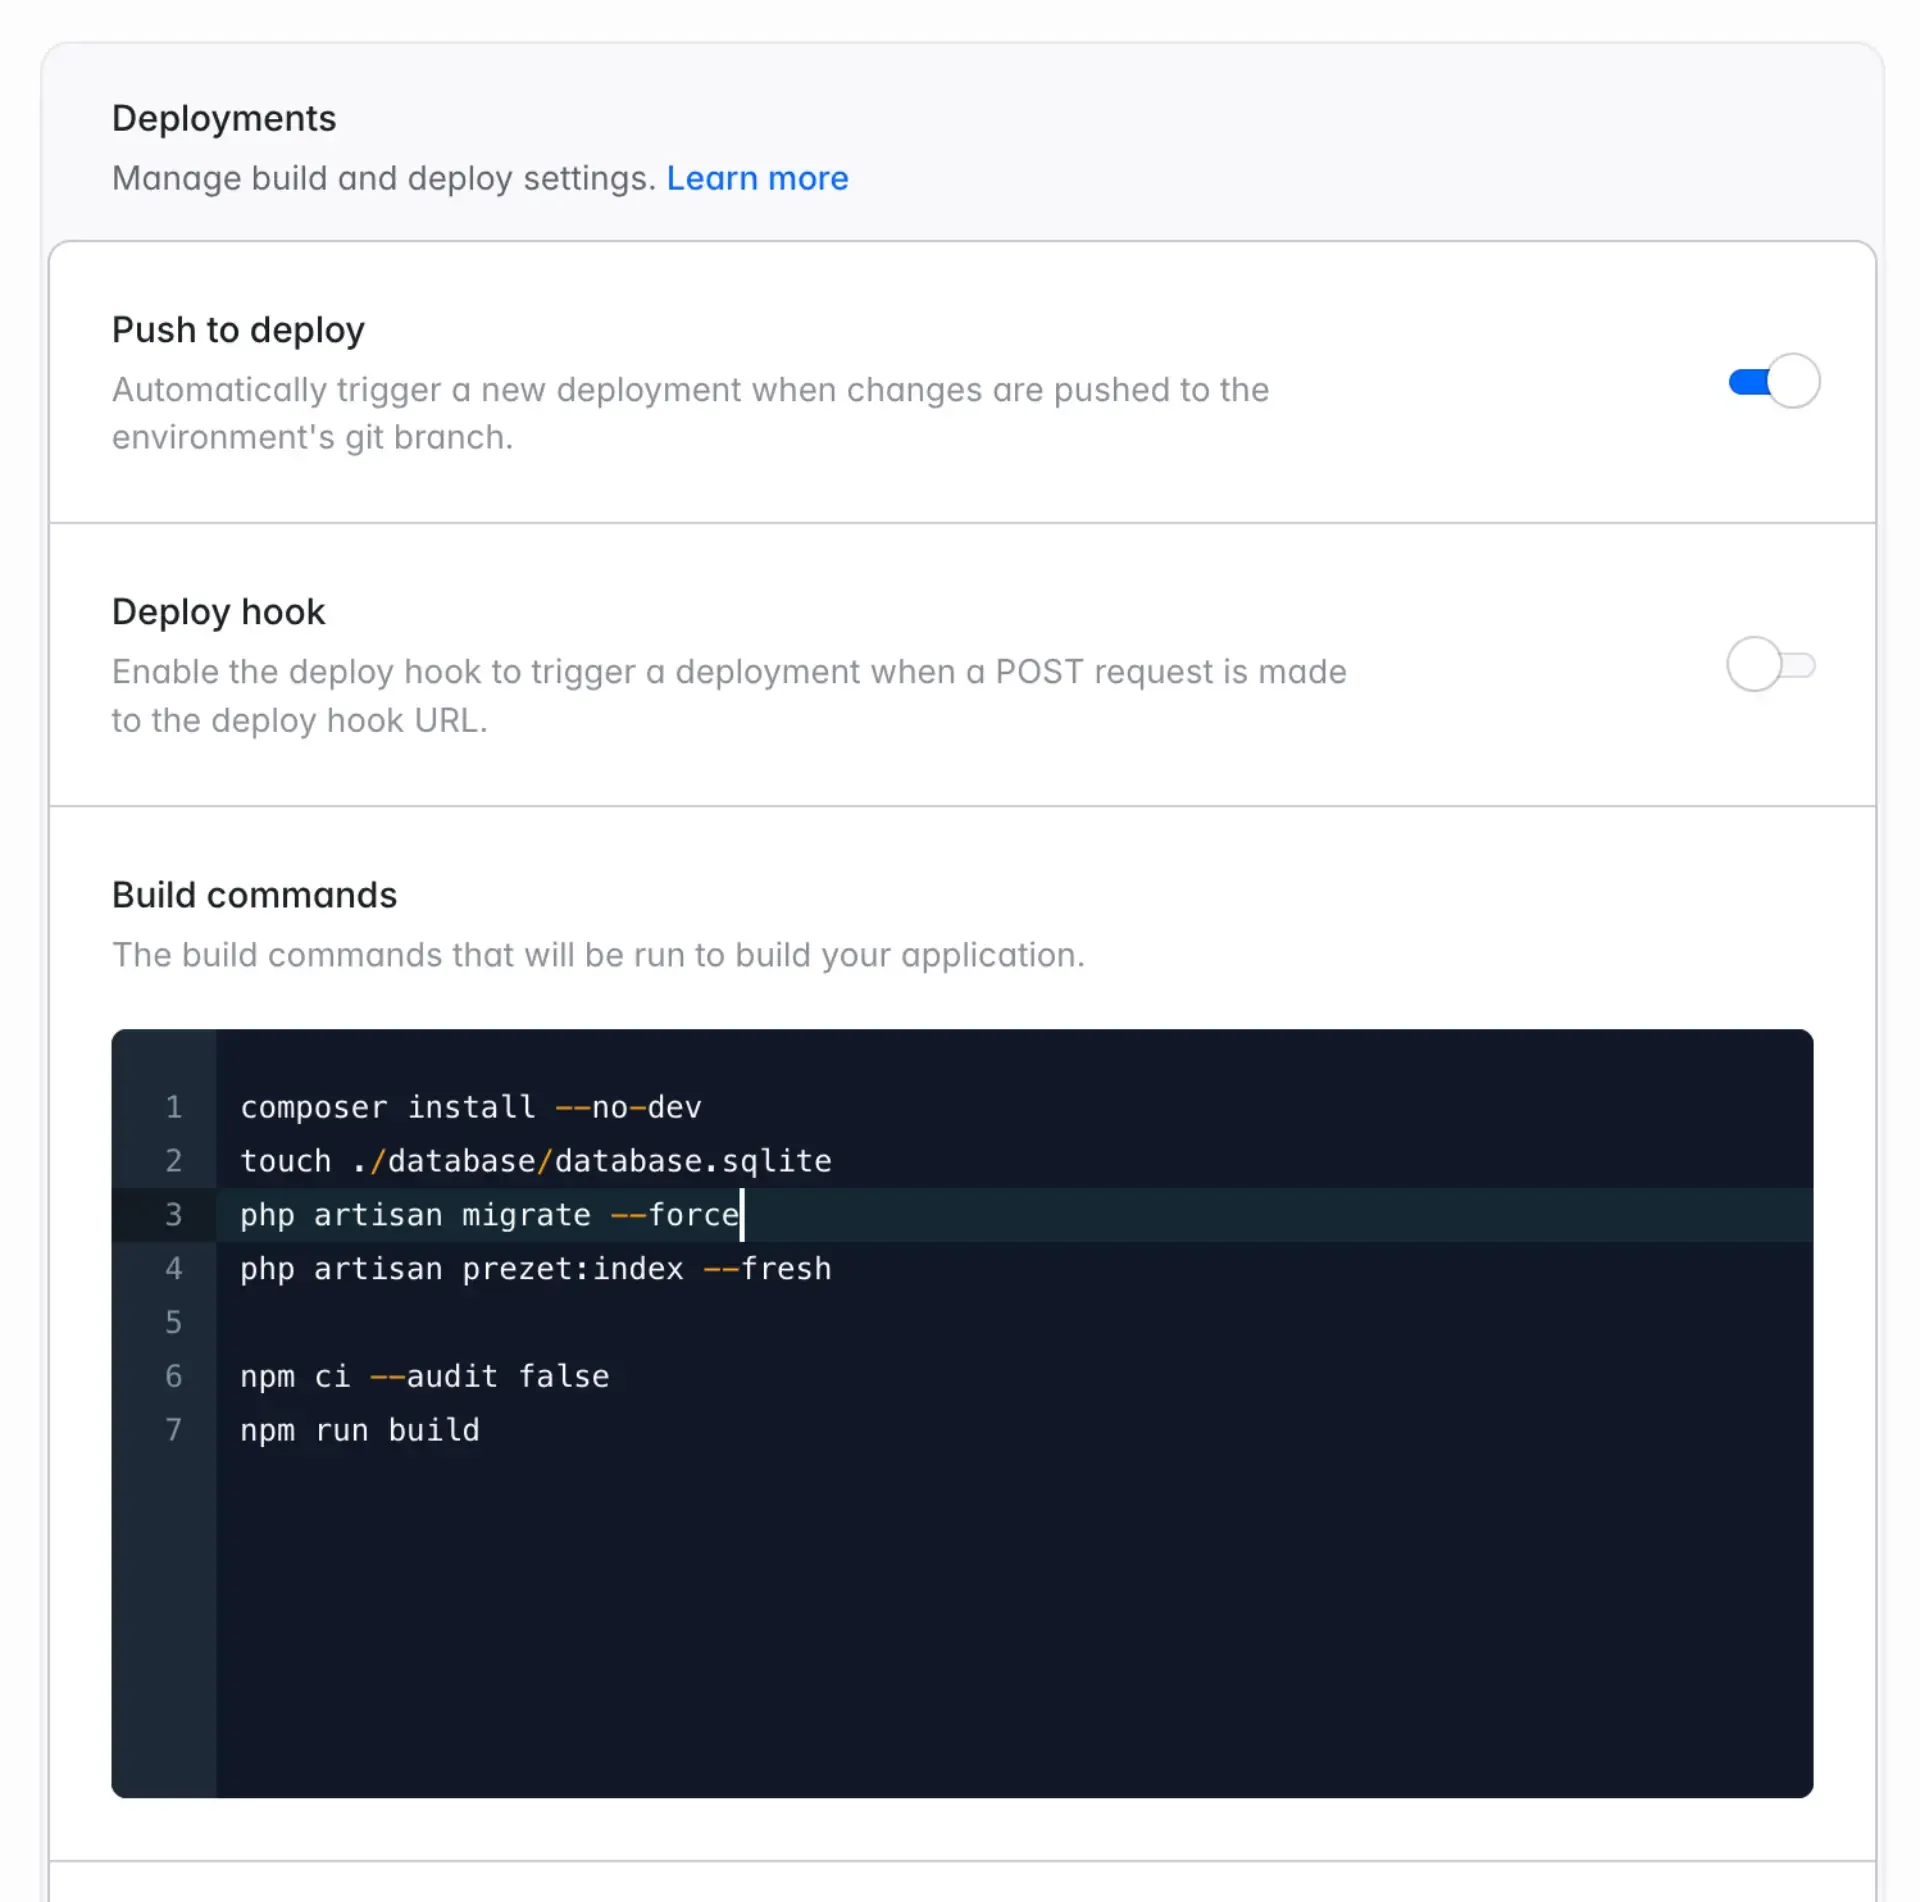Click the composer install command line

470,1107
